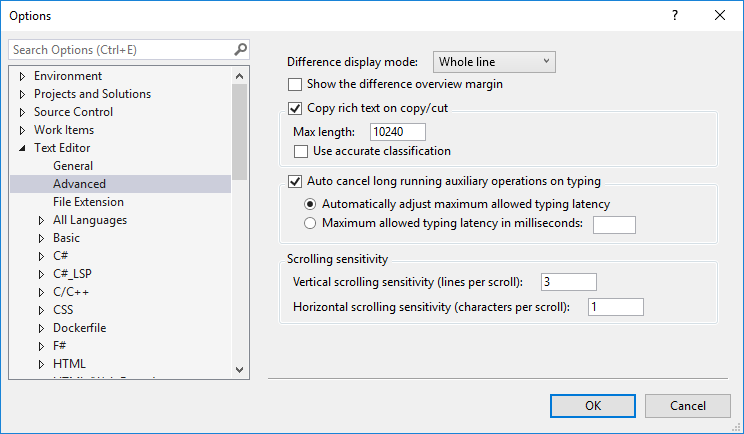
Task: Select Dockerfile tree item
Action: [x=80, y=328]
